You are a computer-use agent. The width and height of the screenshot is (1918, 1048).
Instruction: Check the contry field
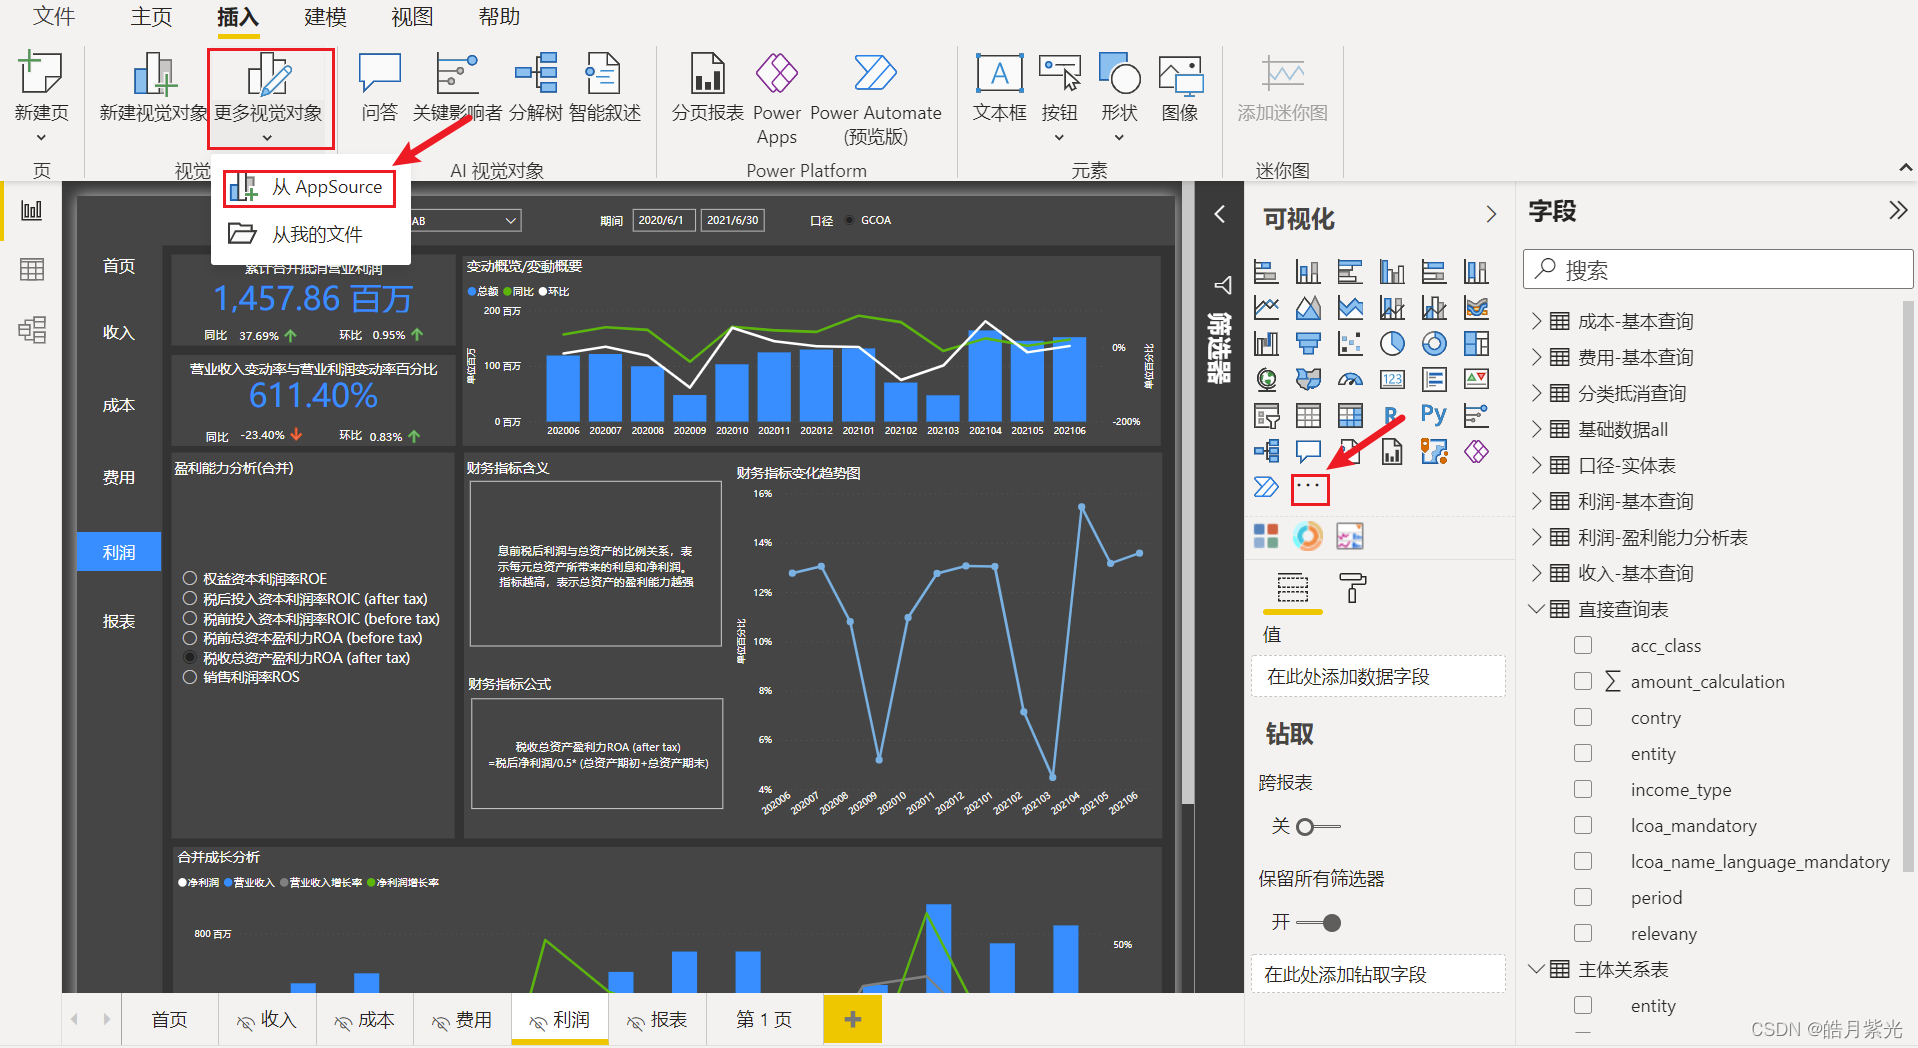[1583, 718]
